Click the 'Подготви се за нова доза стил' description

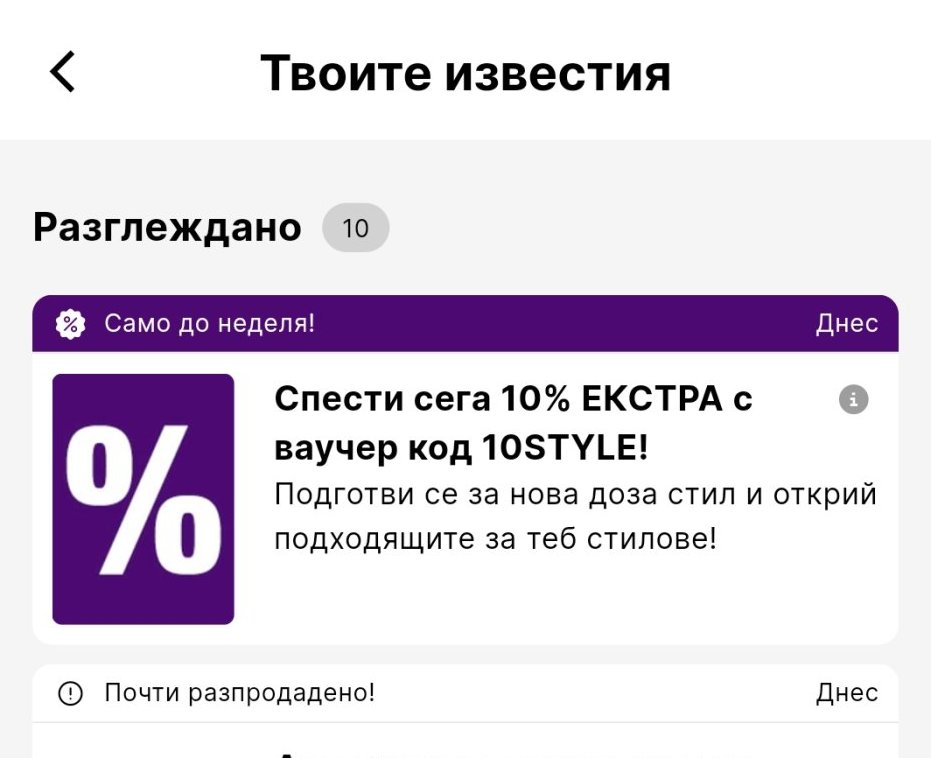point(575,494)
